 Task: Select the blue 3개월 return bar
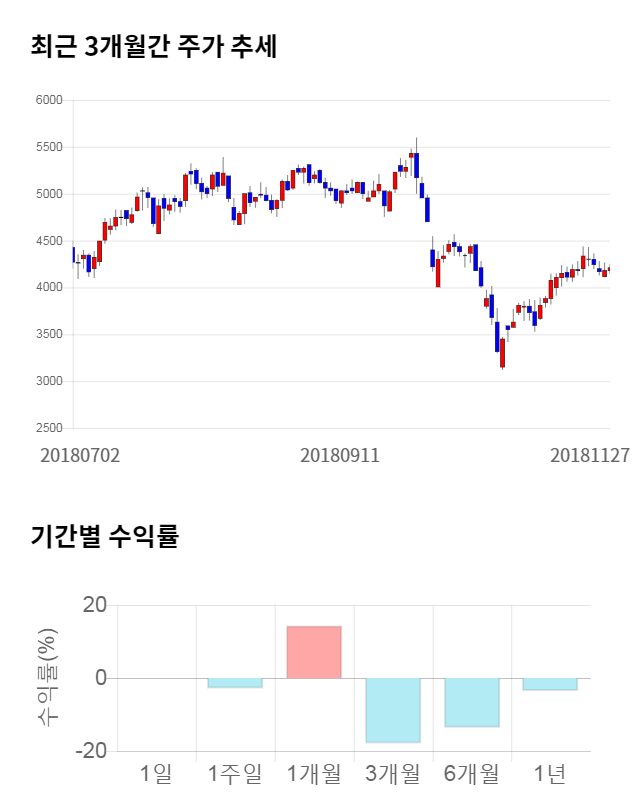pos(393,710)
